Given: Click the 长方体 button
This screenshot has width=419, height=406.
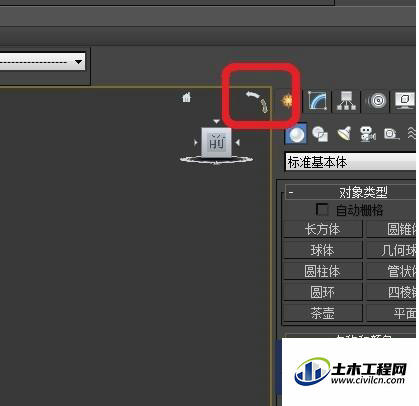Looking at the screenshot, I should [323, 229].
